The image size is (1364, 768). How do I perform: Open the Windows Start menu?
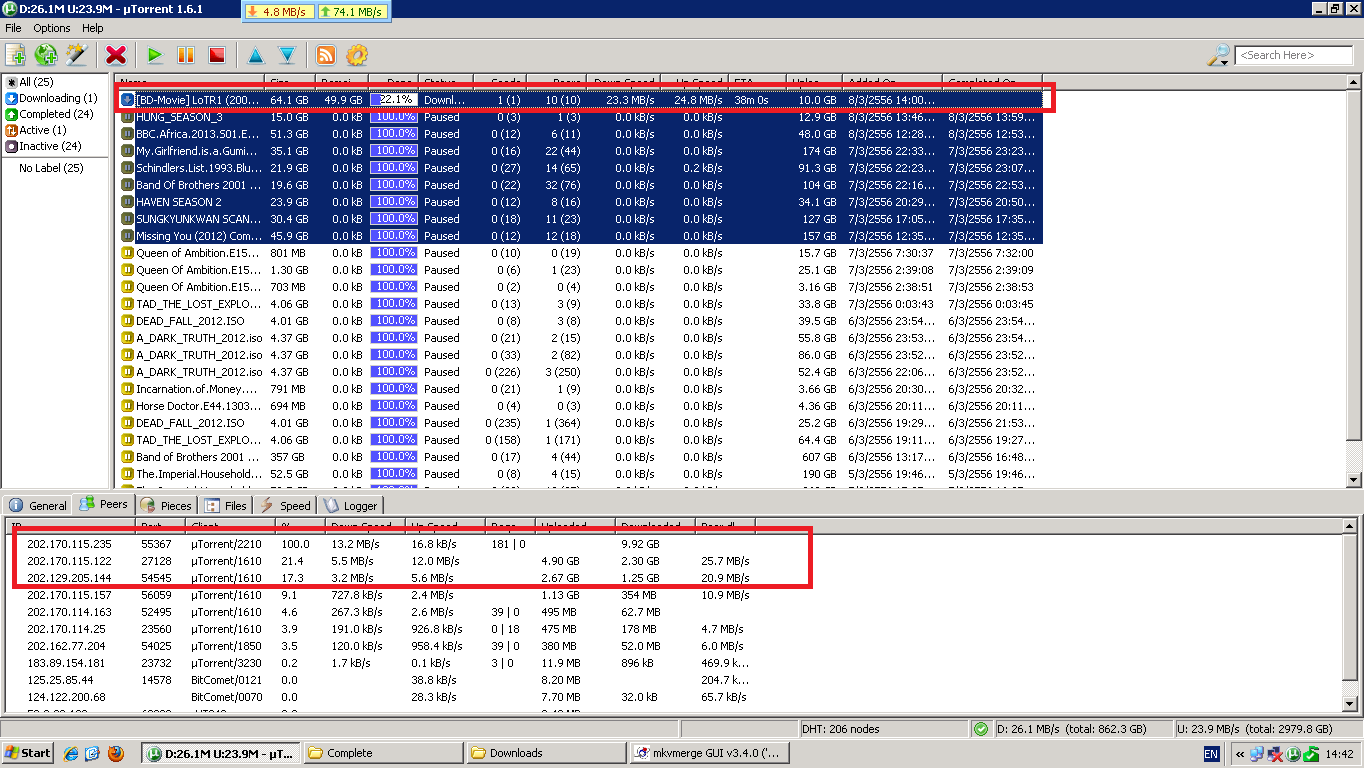pyautogui.click(x=28, y=753)
